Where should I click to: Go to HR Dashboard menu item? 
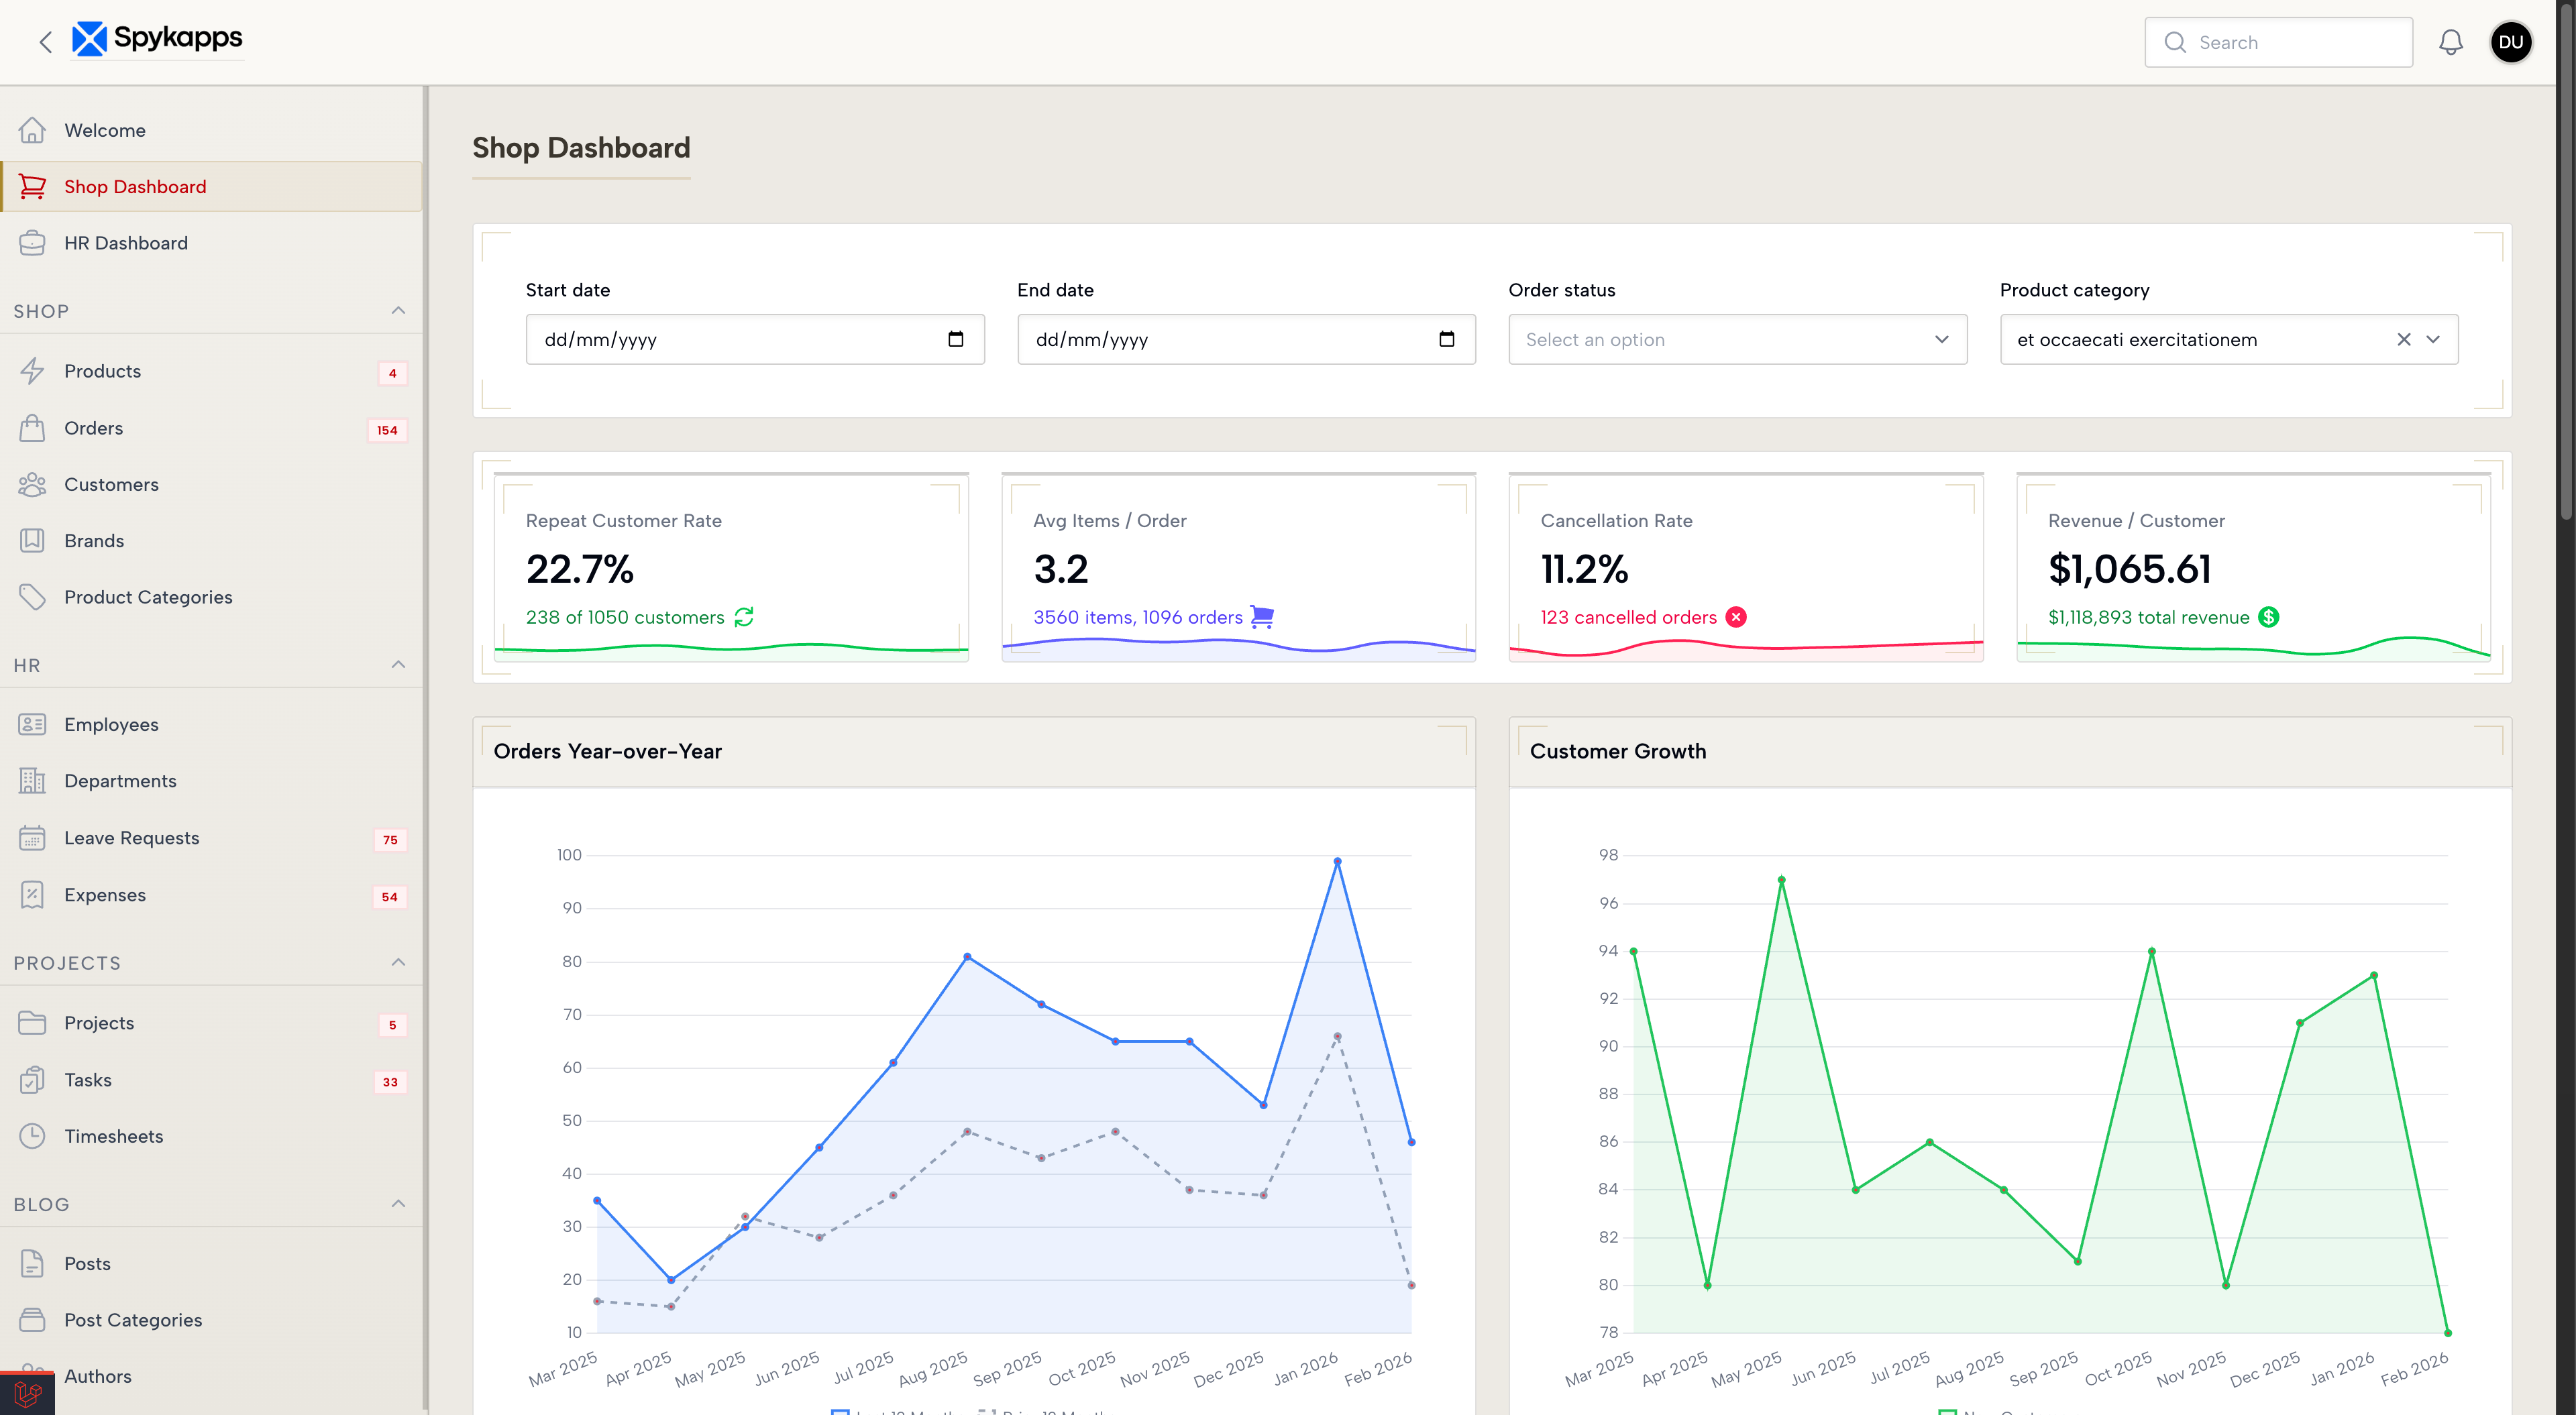[x=126, y=243]
